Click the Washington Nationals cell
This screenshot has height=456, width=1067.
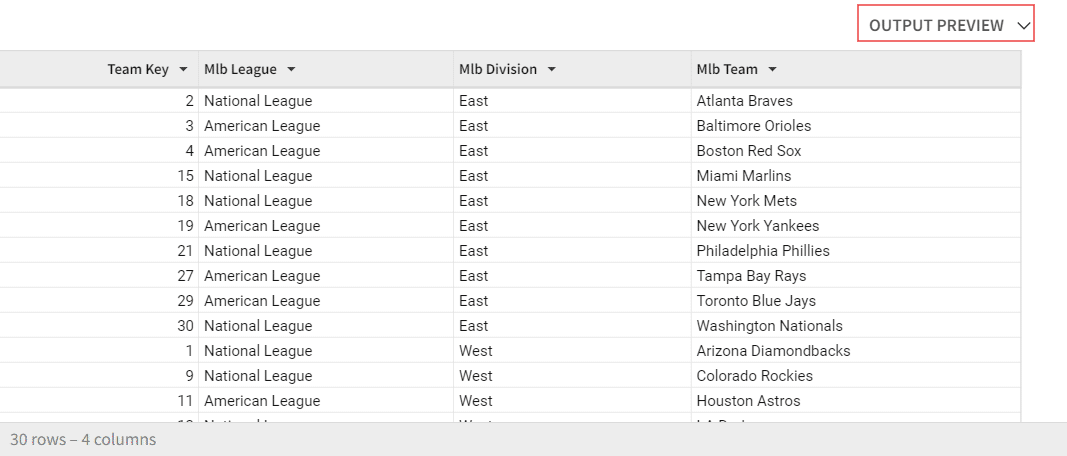coord(769,326)
